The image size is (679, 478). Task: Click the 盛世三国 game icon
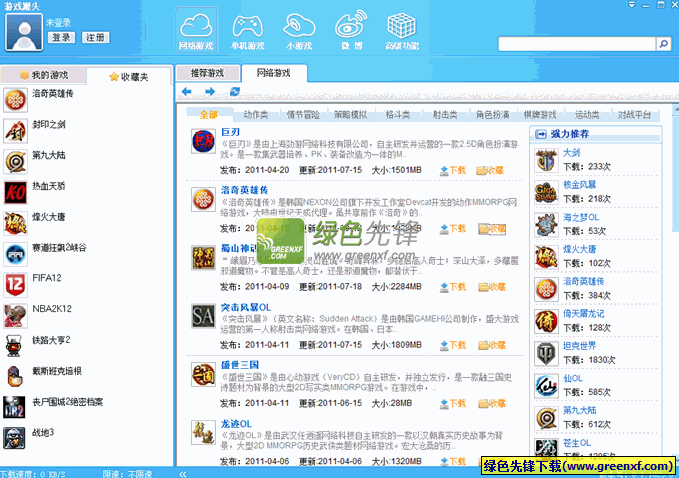203,374
